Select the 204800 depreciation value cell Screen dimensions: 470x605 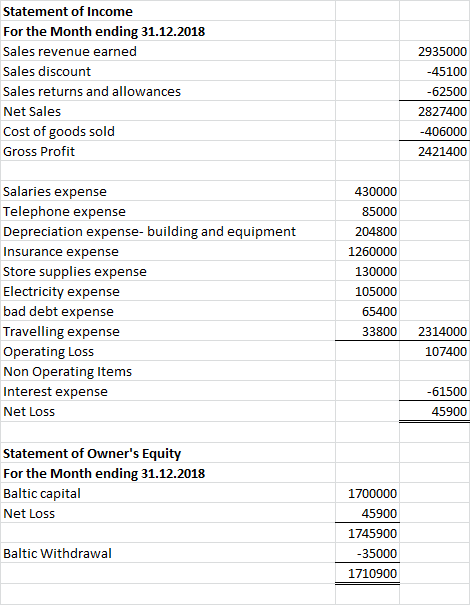pos(367,231)
